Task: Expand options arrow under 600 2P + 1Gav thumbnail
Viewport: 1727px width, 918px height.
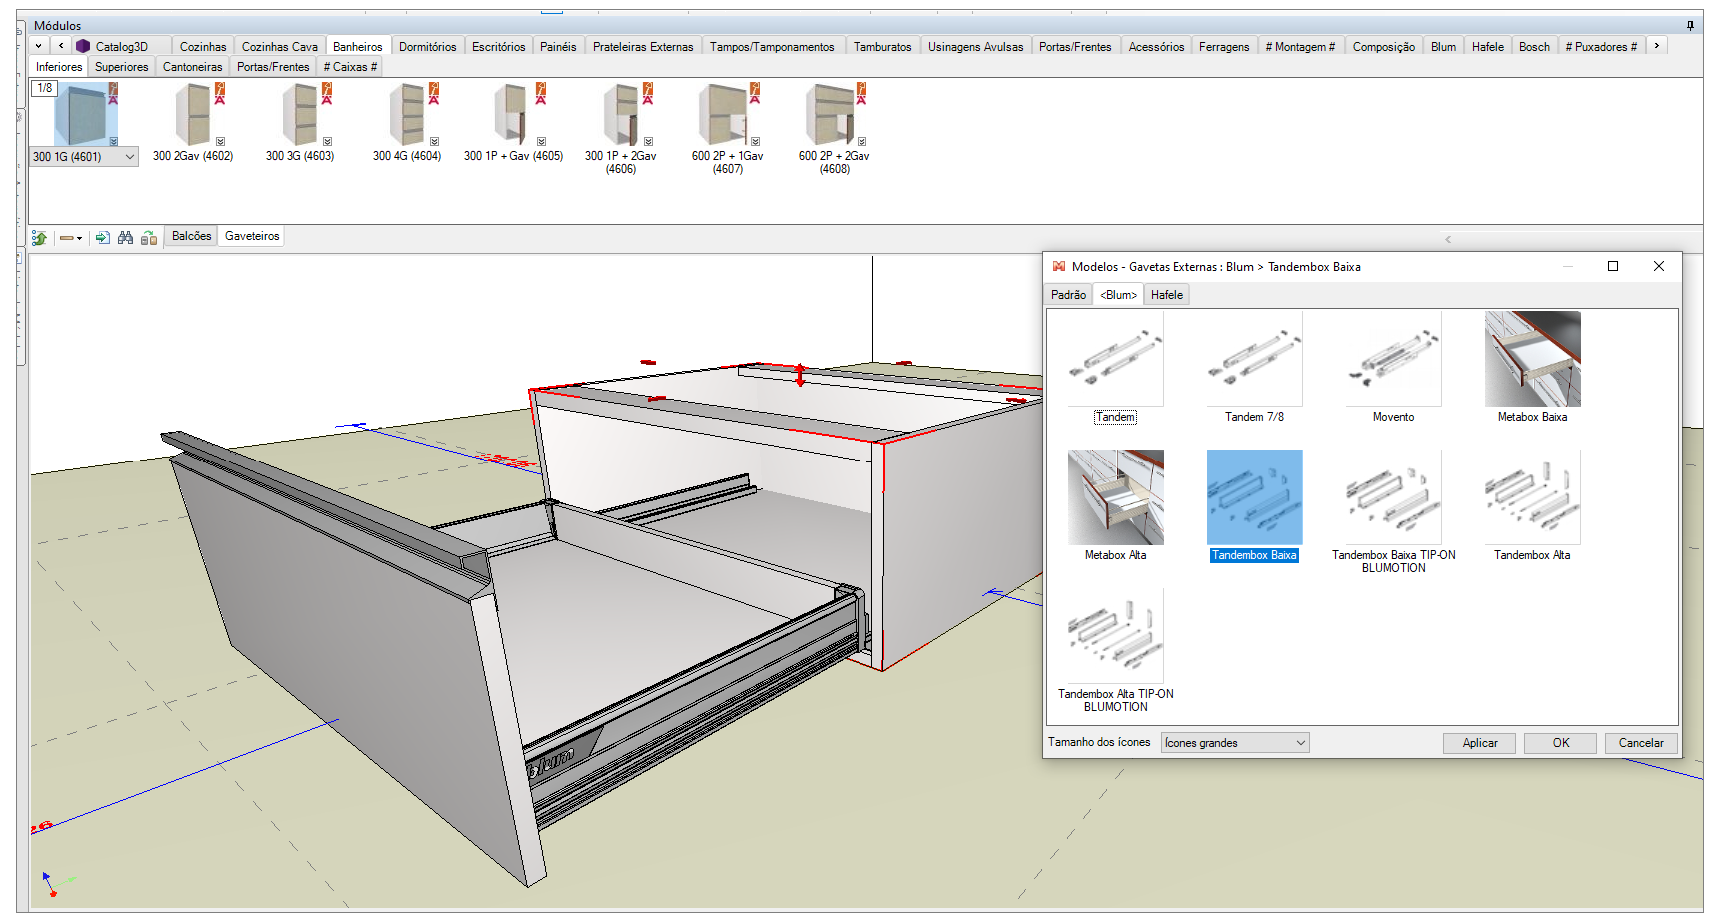Action: (756, 142)
